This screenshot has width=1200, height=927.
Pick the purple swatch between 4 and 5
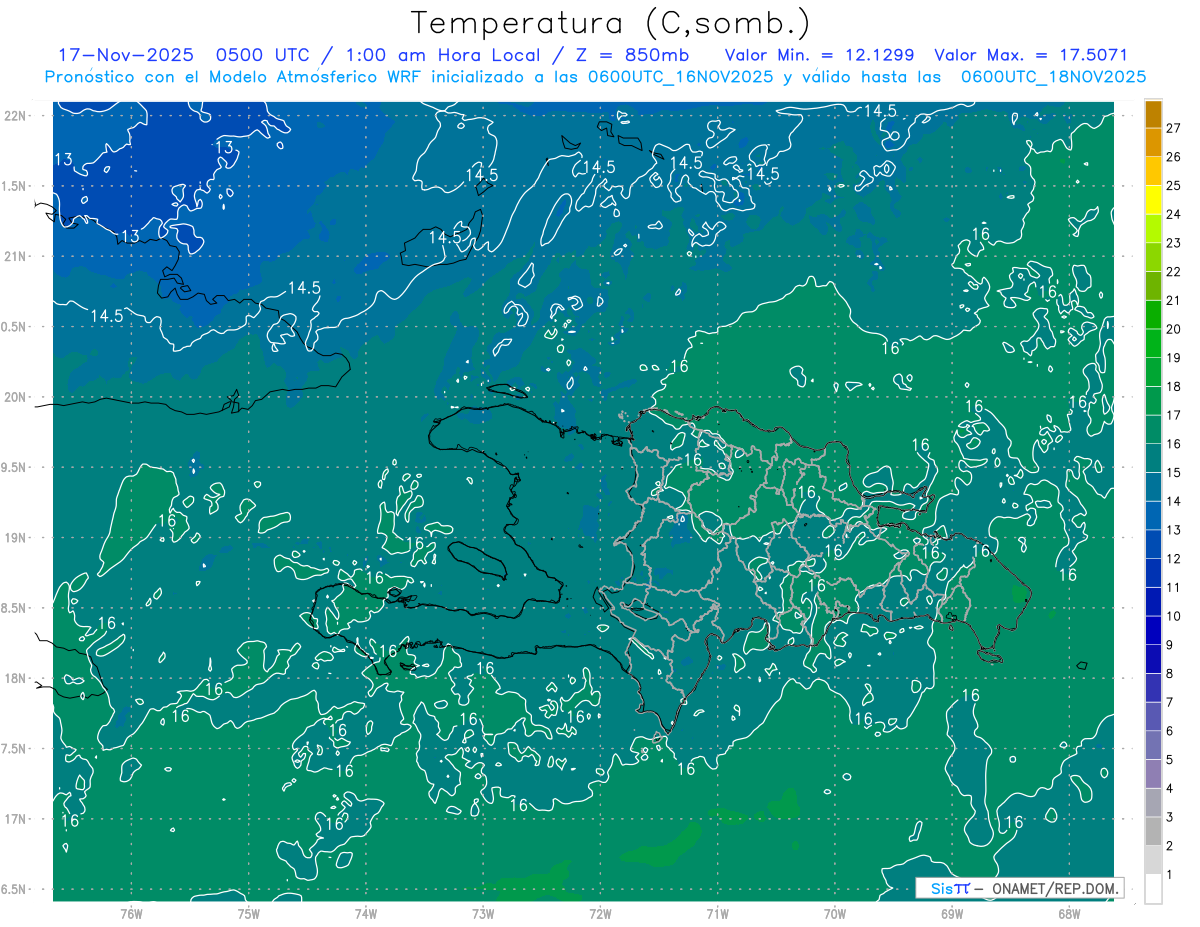pos(1154,774)
